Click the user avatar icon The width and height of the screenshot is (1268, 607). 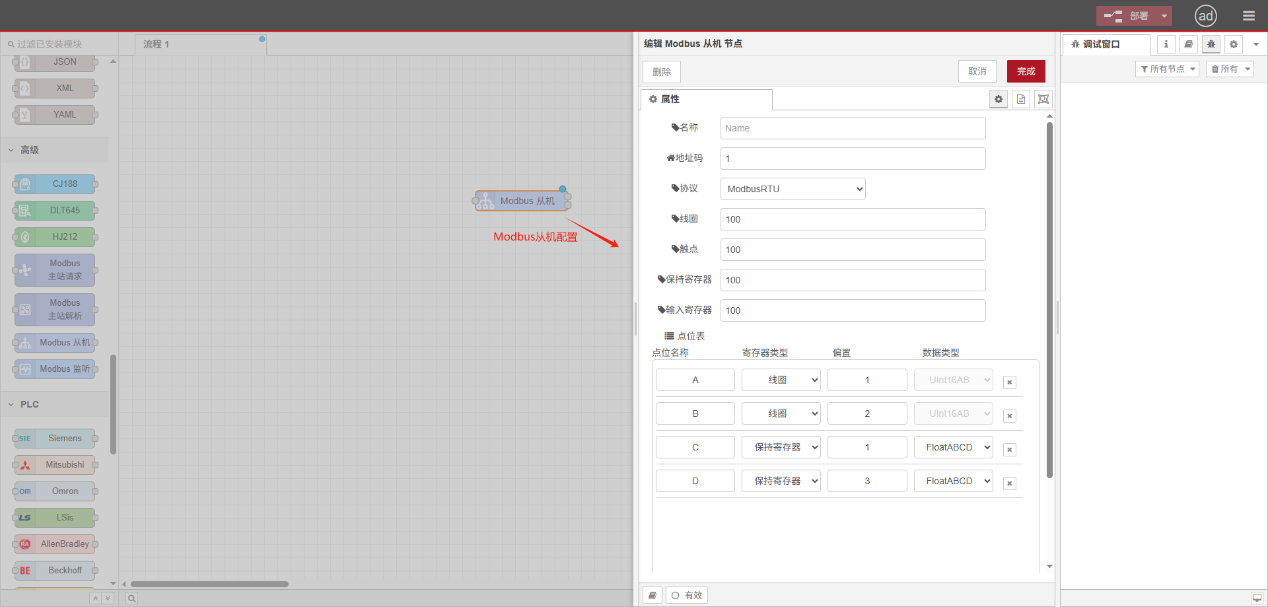coord(1206,15)
